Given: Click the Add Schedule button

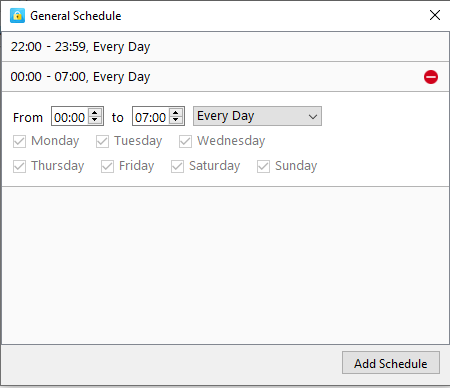Looking at the screenshot, I should 391,363.
